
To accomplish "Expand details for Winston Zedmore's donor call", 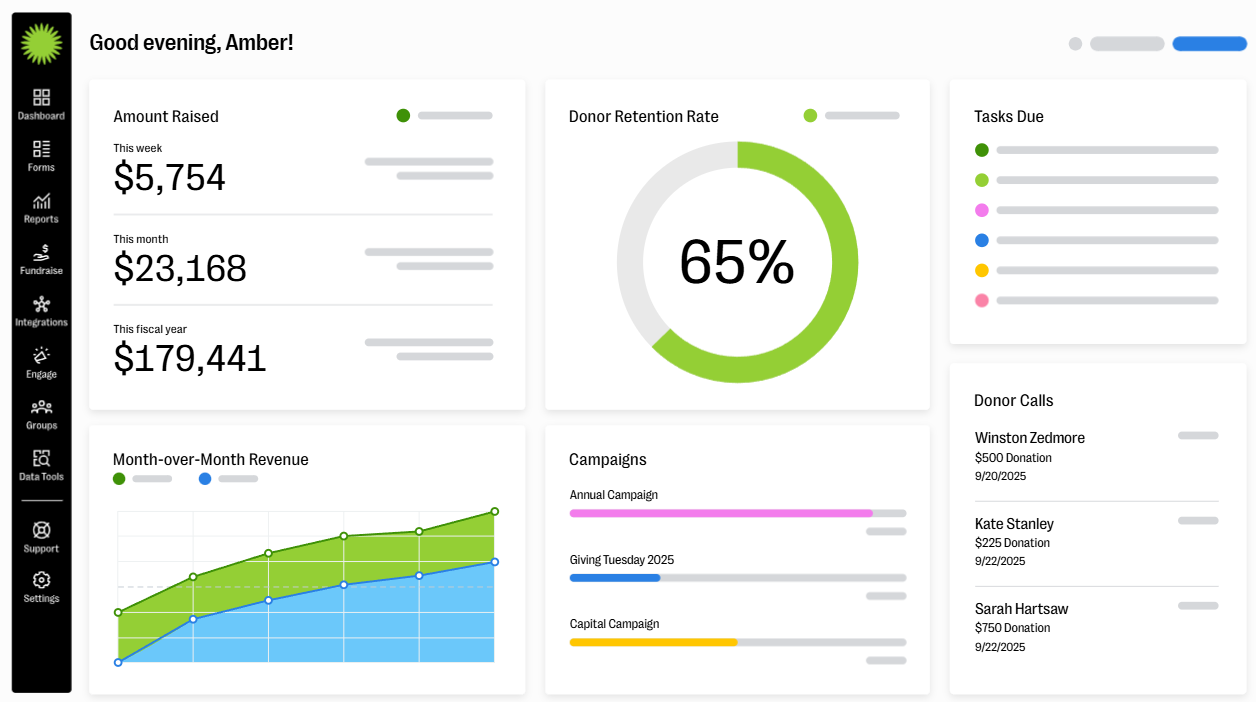I will [x=1197, y=436].
